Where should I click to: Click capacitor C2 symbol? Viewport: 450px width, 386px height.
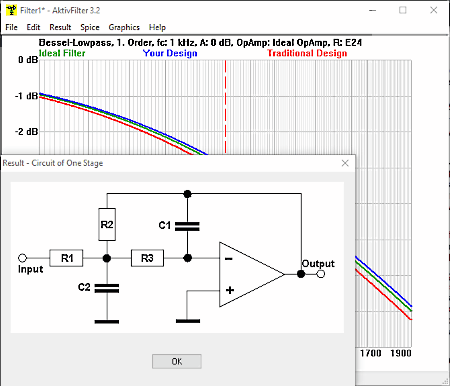(107, 288)
